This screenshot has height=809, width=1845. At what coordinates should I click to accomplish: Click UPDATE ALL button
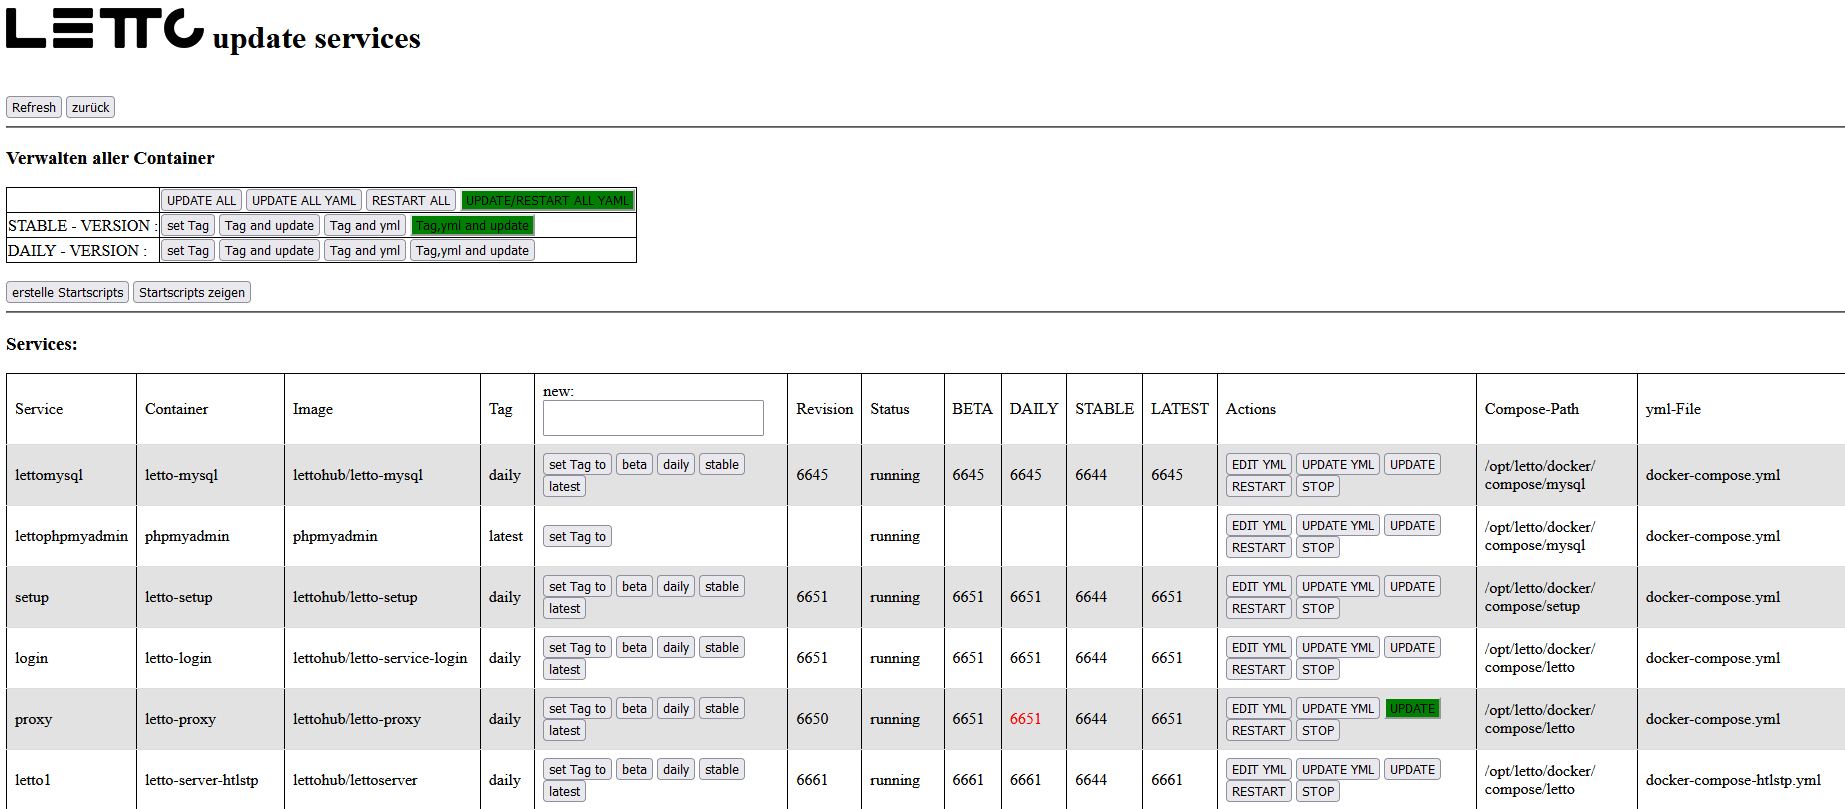(201, 200)
